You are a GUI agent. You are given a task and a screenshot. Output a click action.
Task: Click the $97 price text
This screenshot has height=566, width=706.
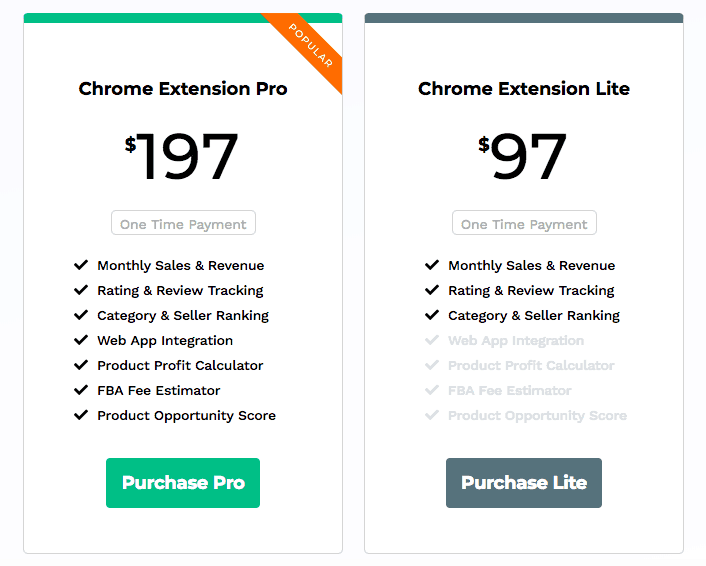(x=524, y=156)
